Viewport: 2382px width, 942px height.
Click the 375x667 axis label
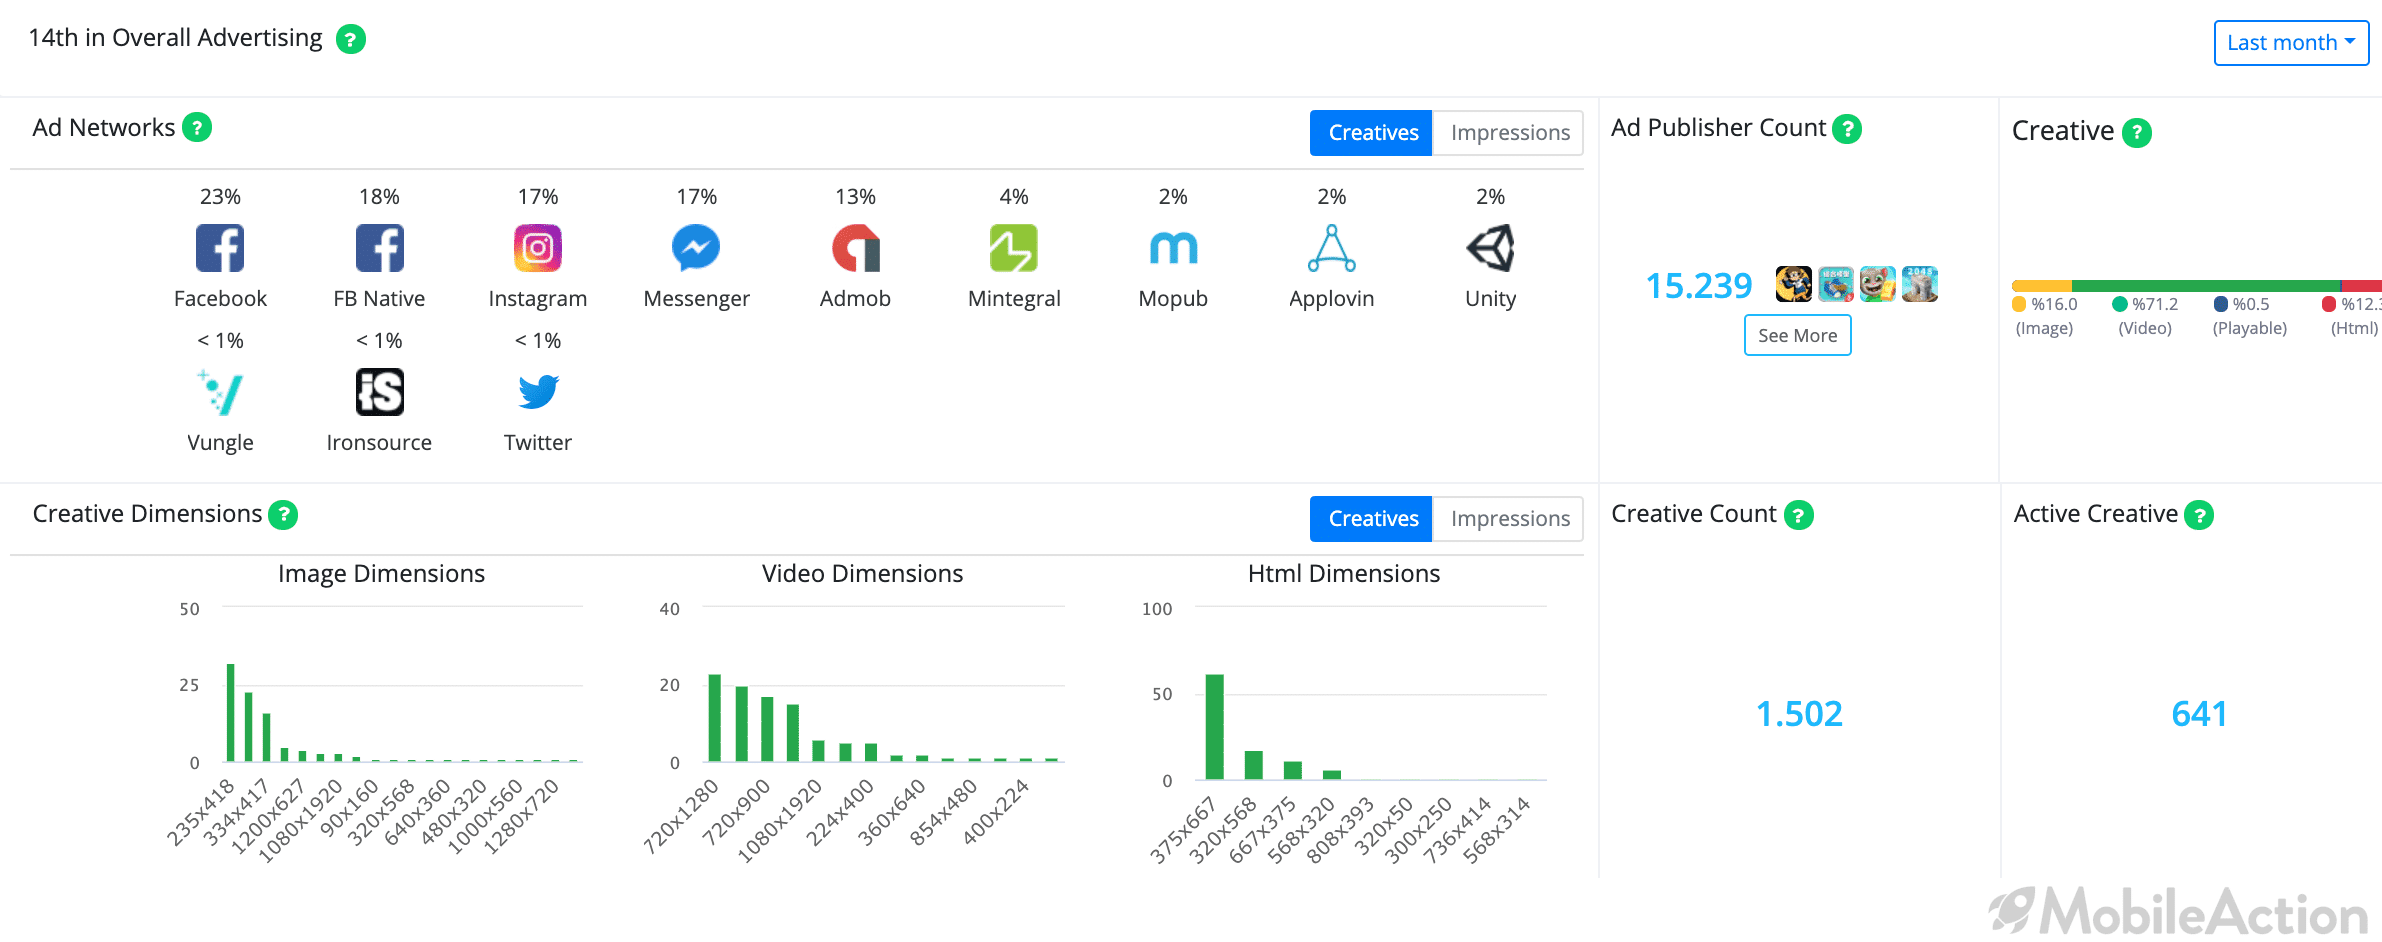tap(1183, 830)
